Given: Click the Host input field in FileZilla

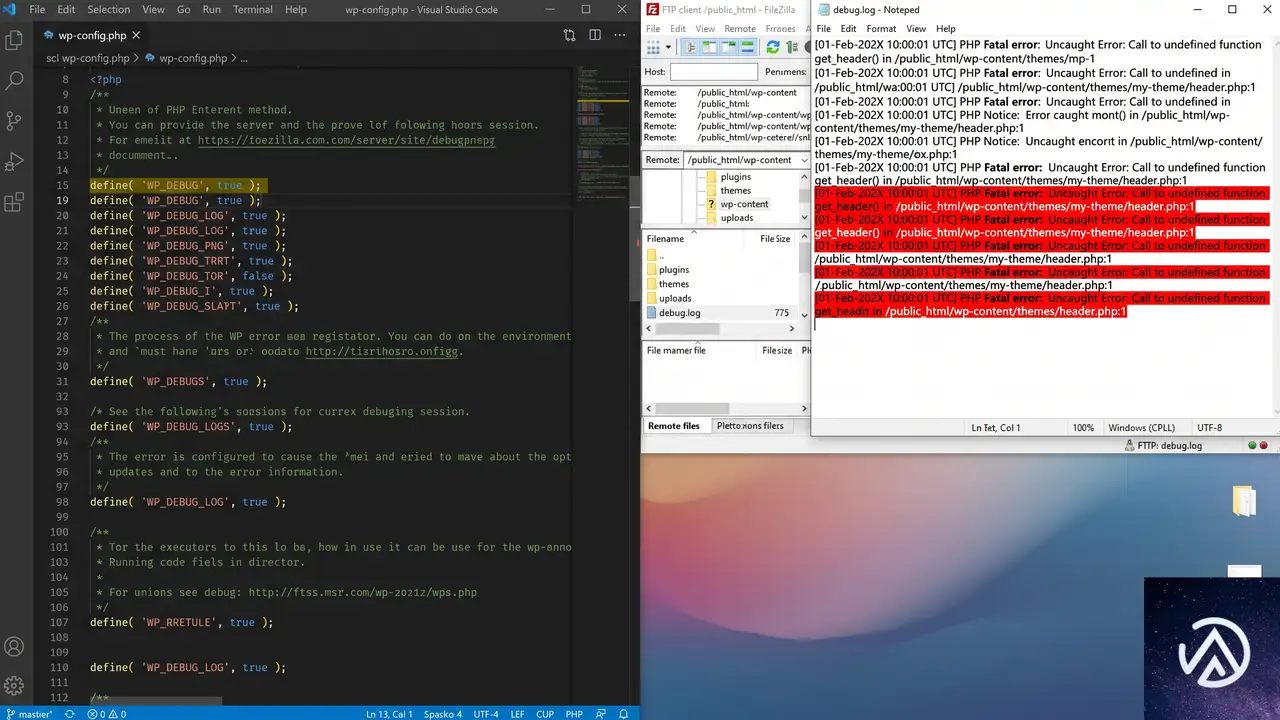Looking at the screenshot, I should (x=714, y=72).
